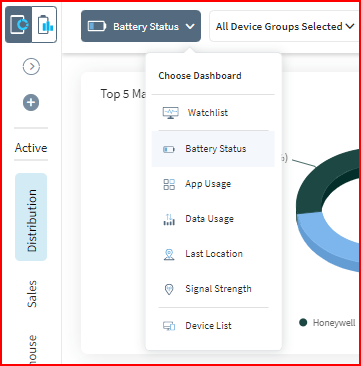
Task: Add a new group with plus button
Action: point(31,102)
